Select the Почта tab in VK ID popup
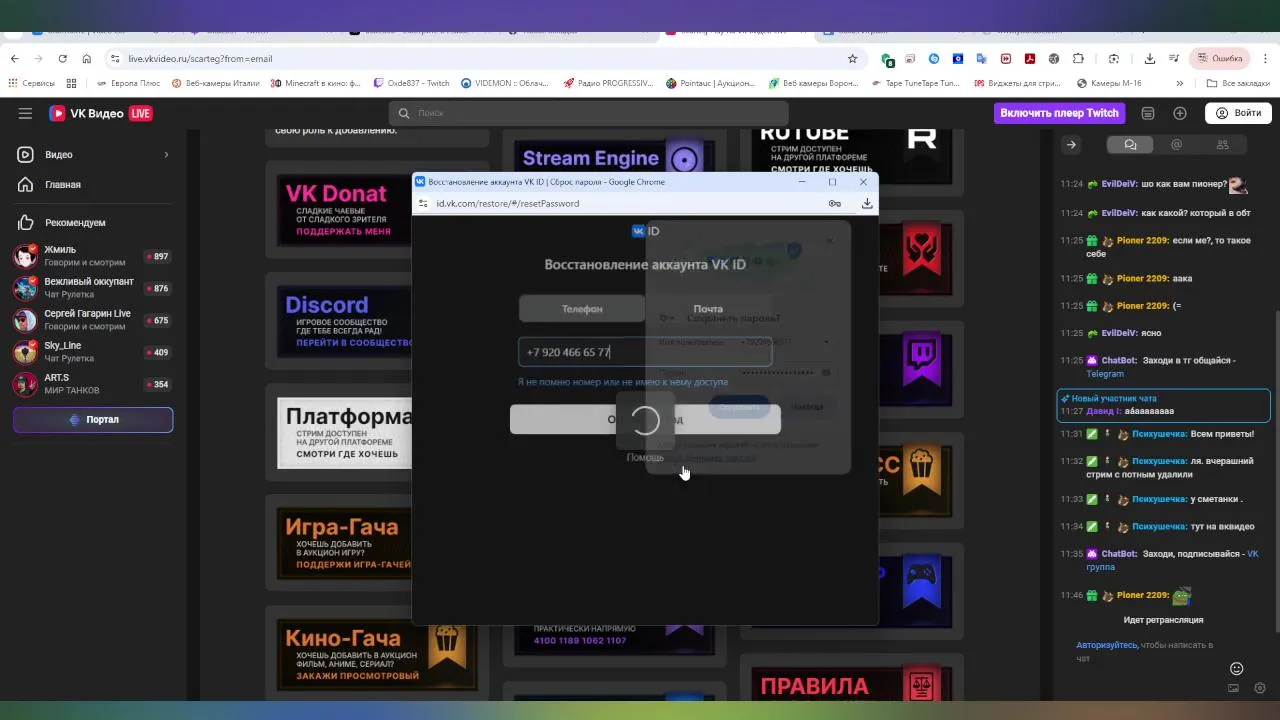Viewport: 1280px width, 720px height. 708,309
